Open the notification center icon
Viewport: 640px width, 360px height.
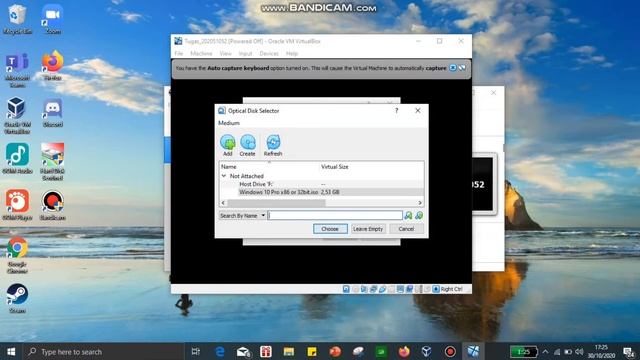(x=629, y=351)
